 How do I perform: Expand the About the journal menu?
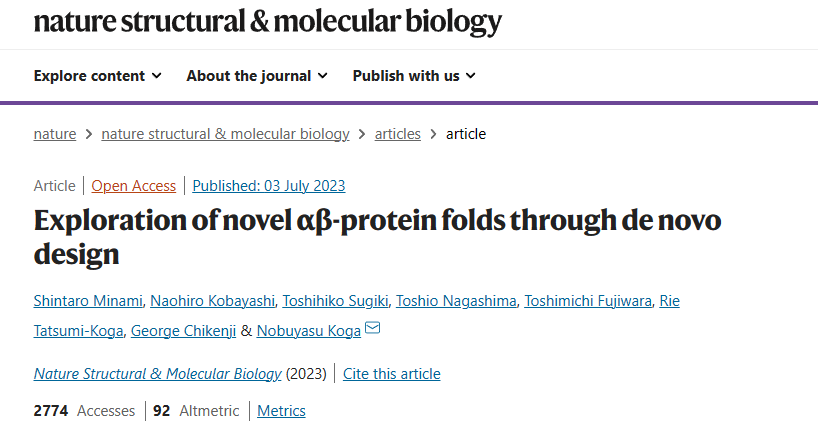257,76
